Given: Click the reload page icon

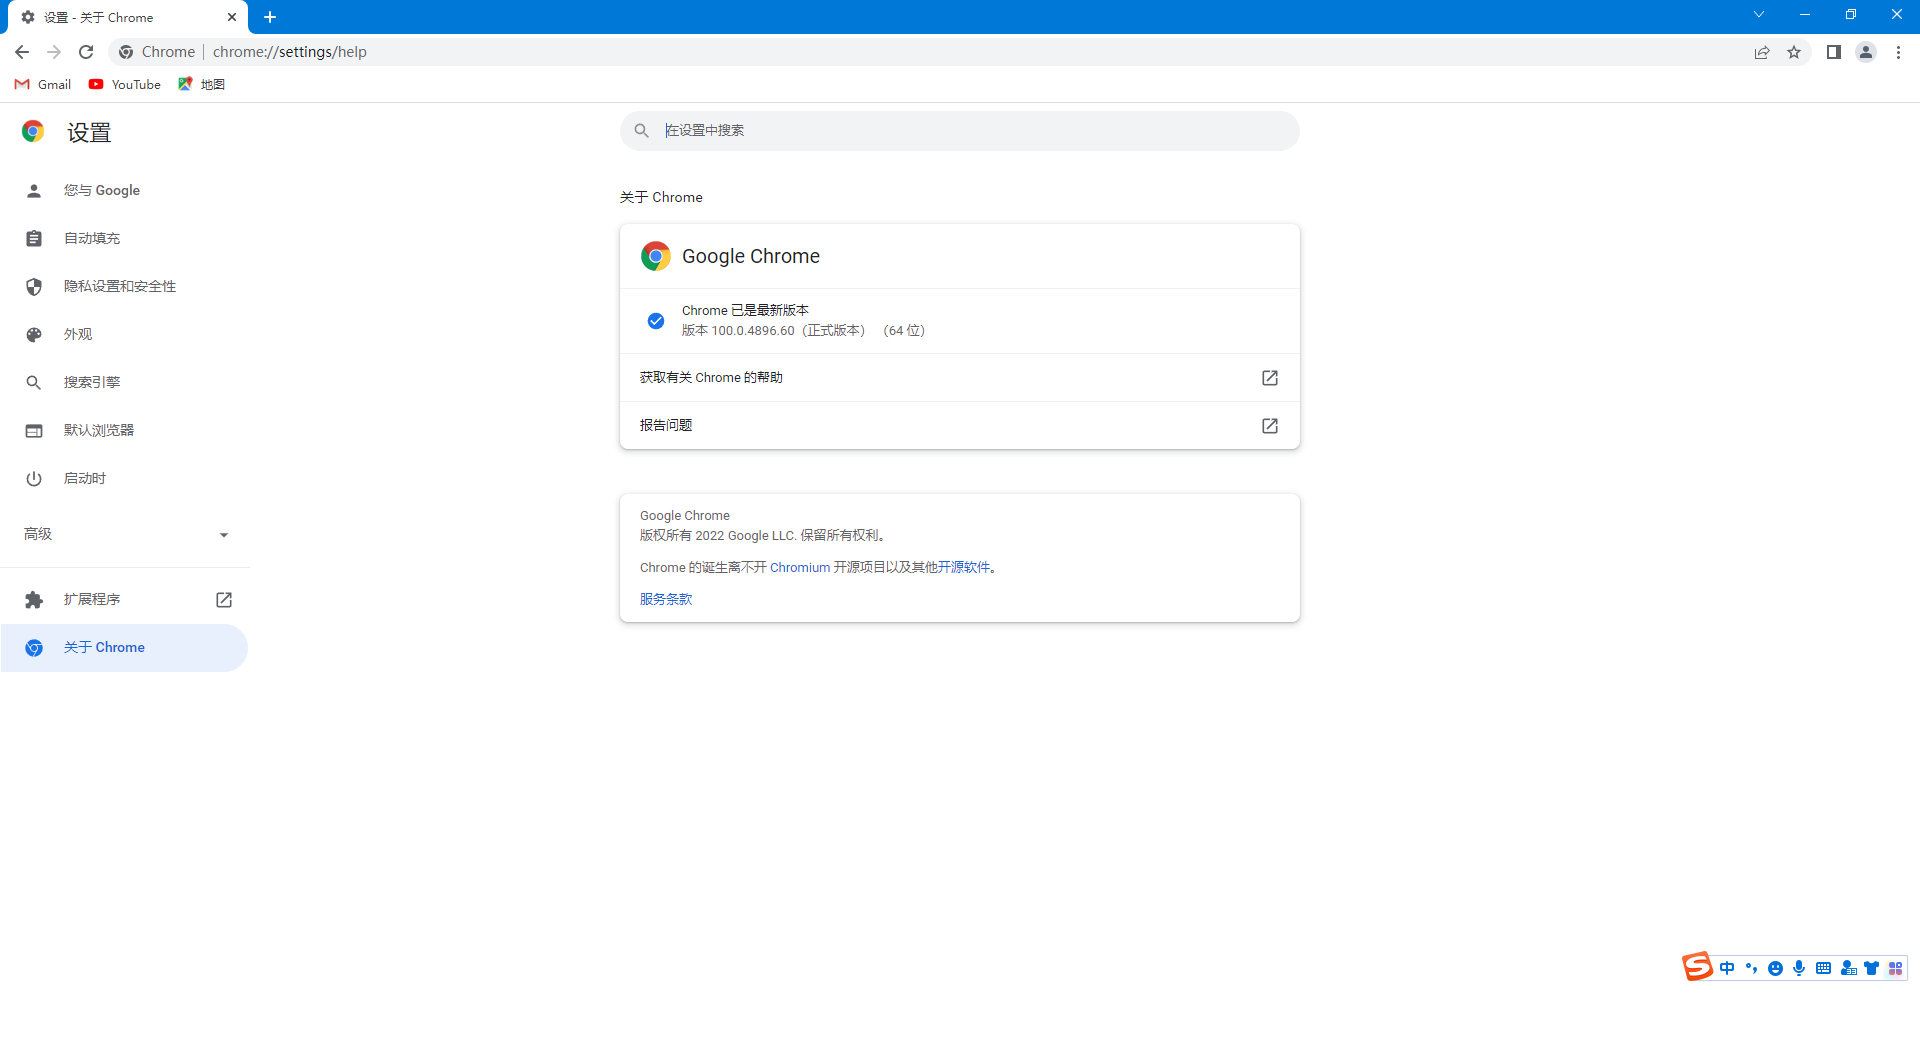Looking at the screenshot, I should tap(86, 52).
